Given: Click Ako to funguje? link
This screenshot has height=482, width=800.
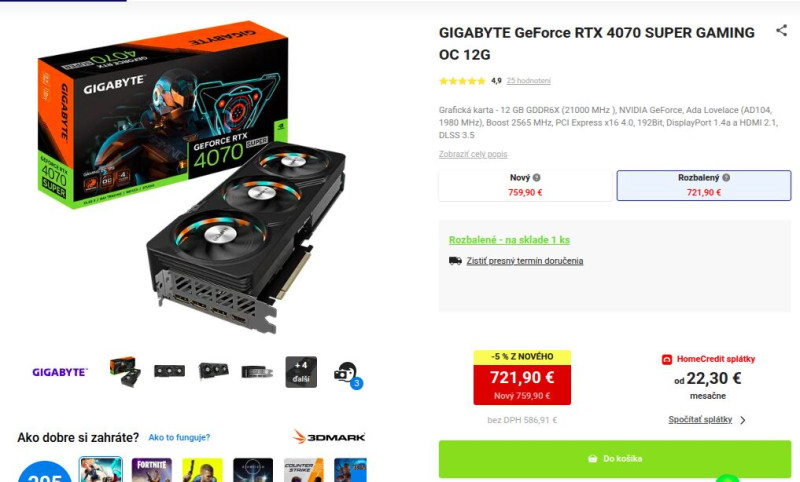Looking at the screenshot, I should pos(179,437).
